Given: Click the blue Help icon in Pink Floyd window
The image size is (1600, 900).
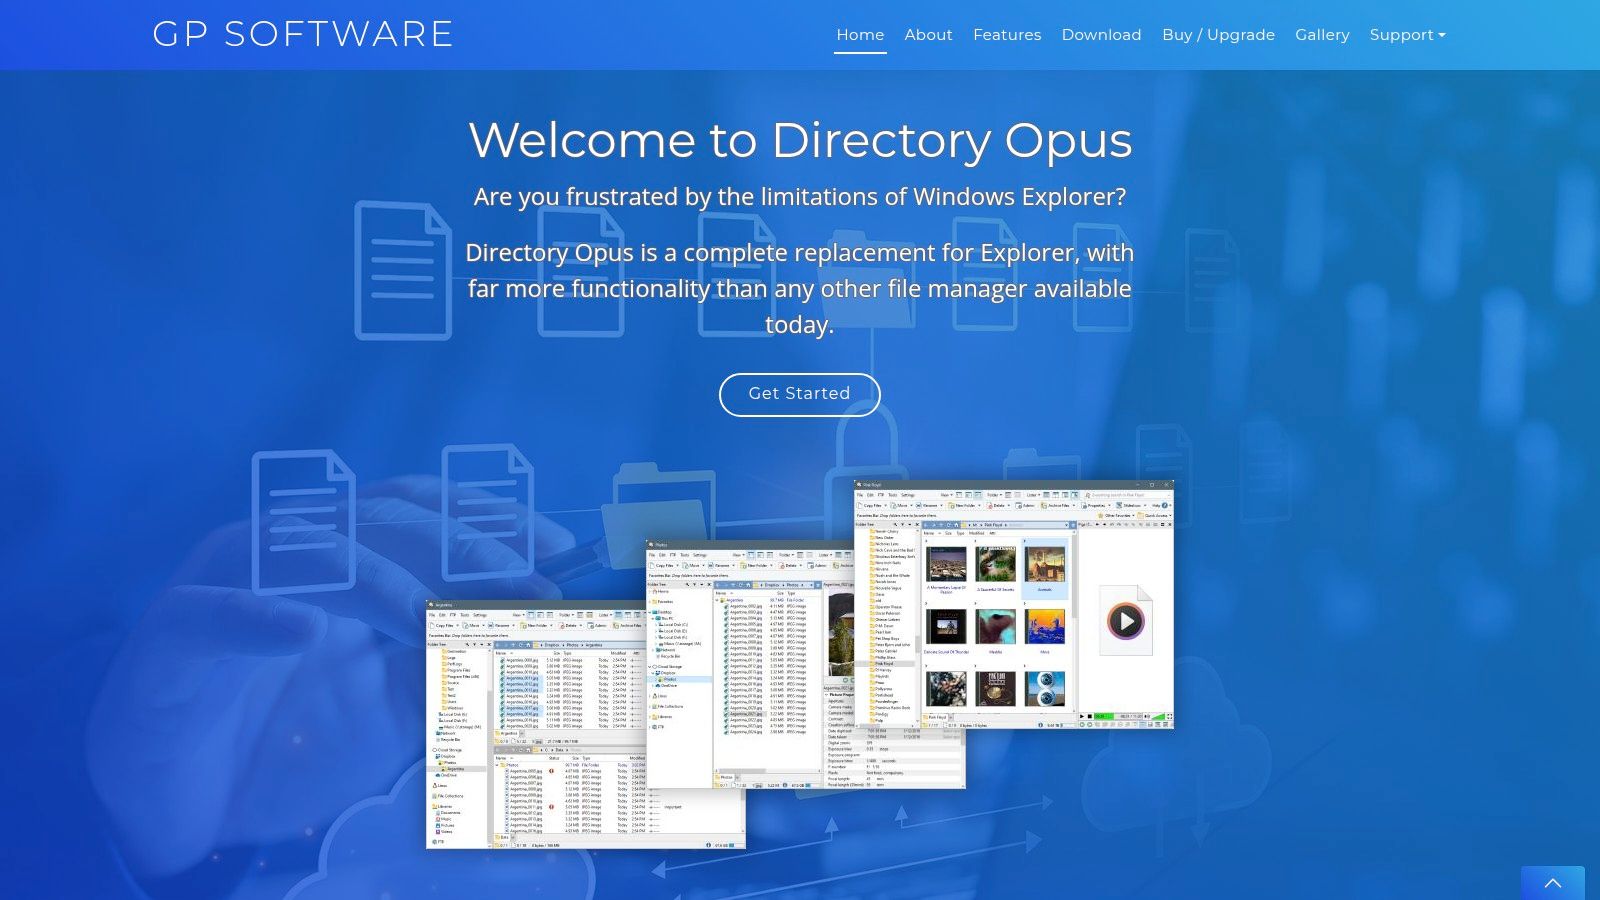Looking at the screenshot, I should tap(1165, 505).
